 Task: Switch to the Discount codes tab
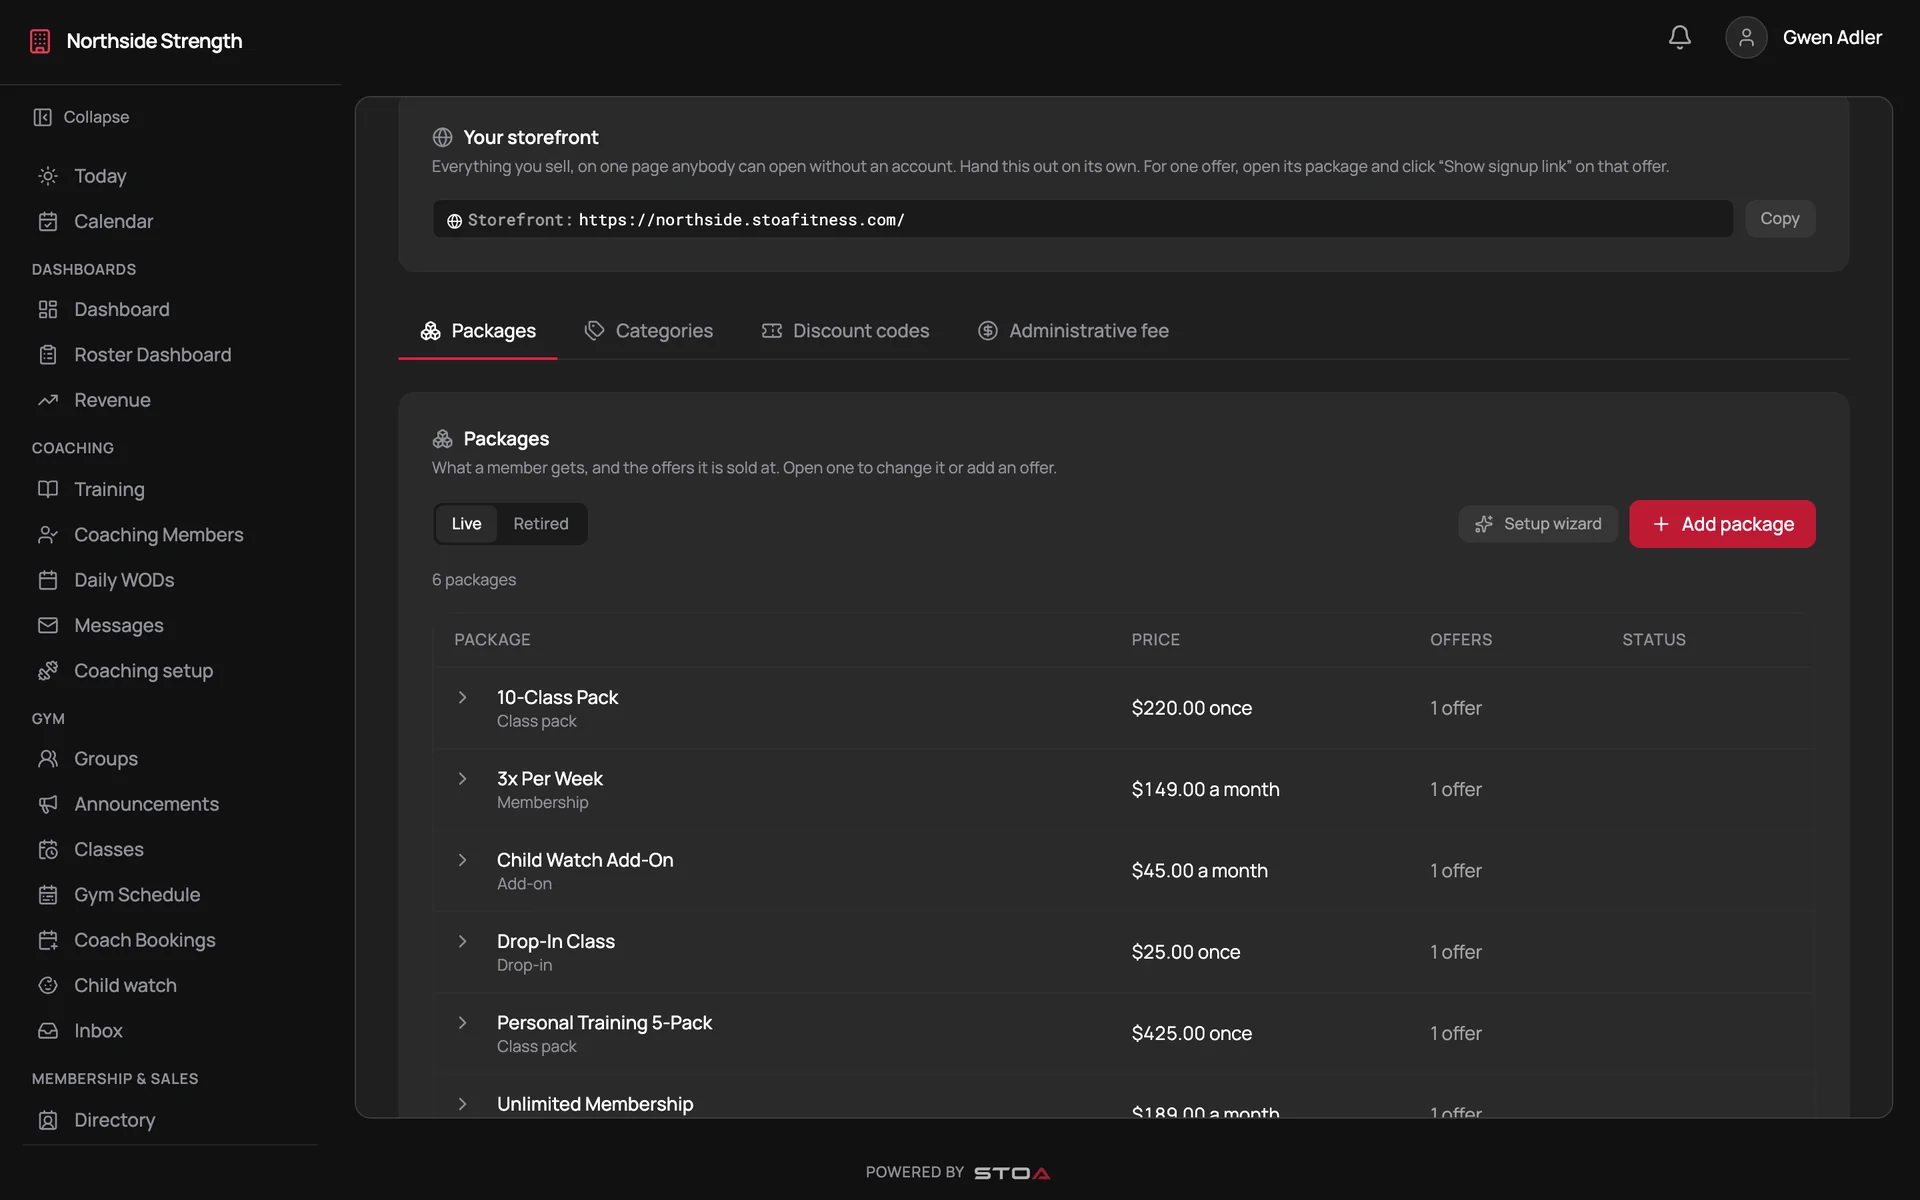tap(845, 331)
